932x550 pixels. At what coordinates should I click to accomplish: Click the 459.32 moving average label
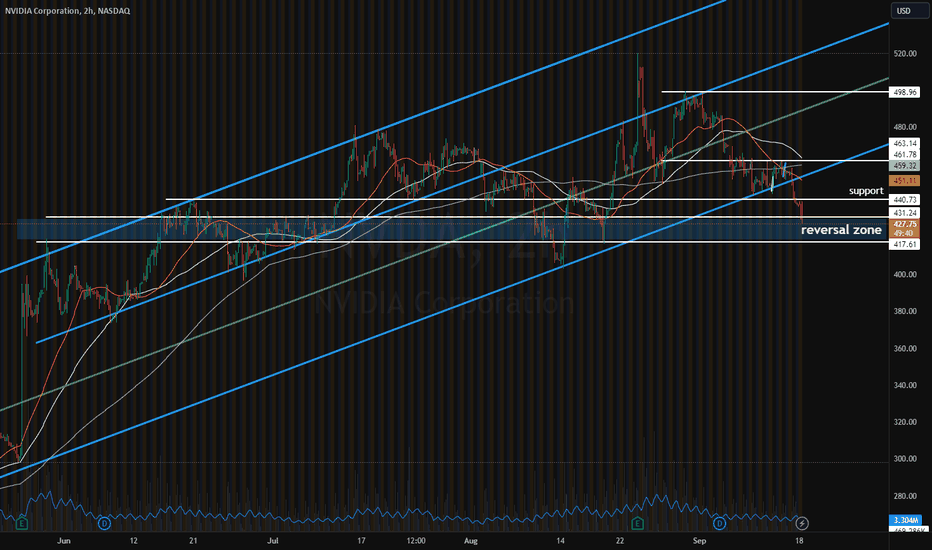pyautogui.click(x=904, y=166)
